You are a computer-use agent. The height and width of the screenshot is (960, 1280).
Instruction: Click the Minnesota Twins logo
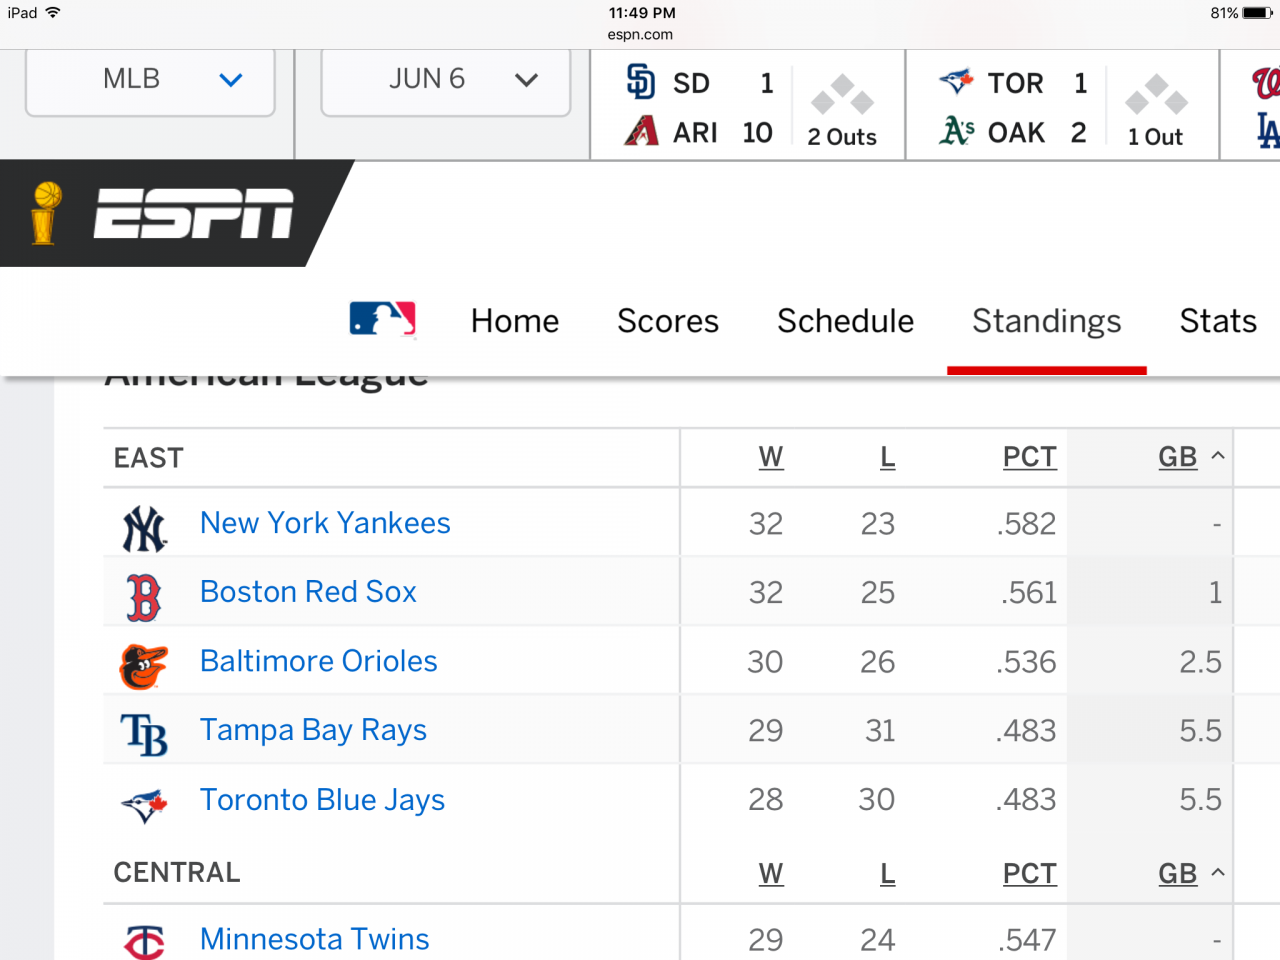pyautogui.click(x=144, y=942)
